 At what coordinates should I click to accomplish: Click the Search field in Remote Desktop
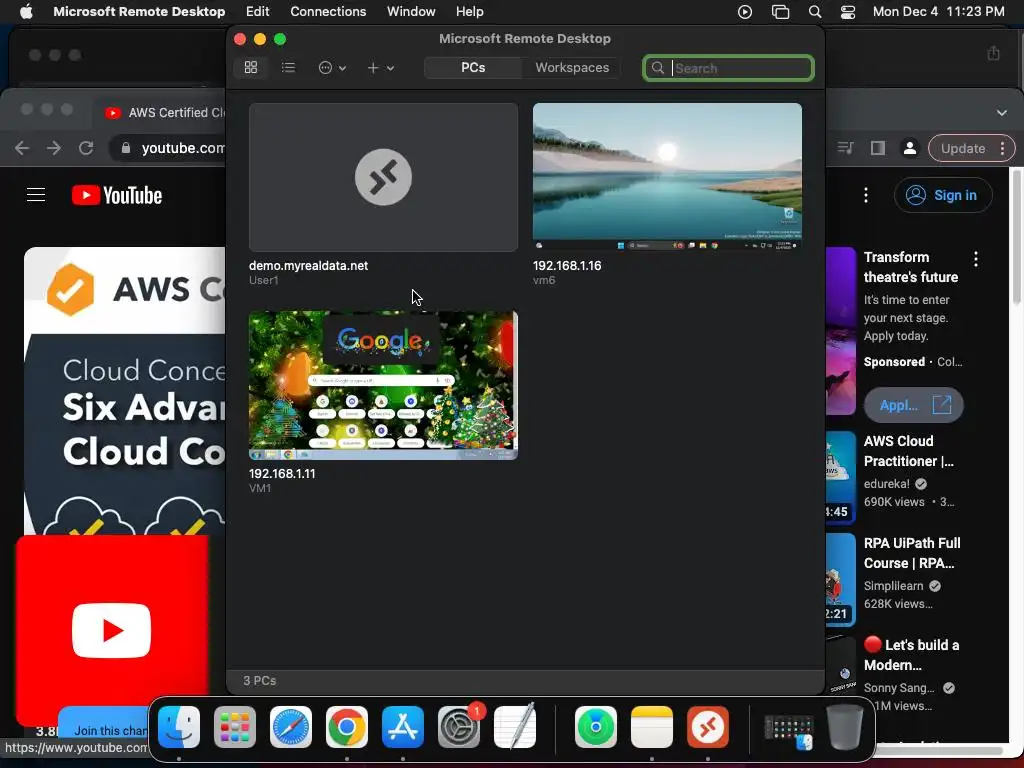(x=728, y=68)
